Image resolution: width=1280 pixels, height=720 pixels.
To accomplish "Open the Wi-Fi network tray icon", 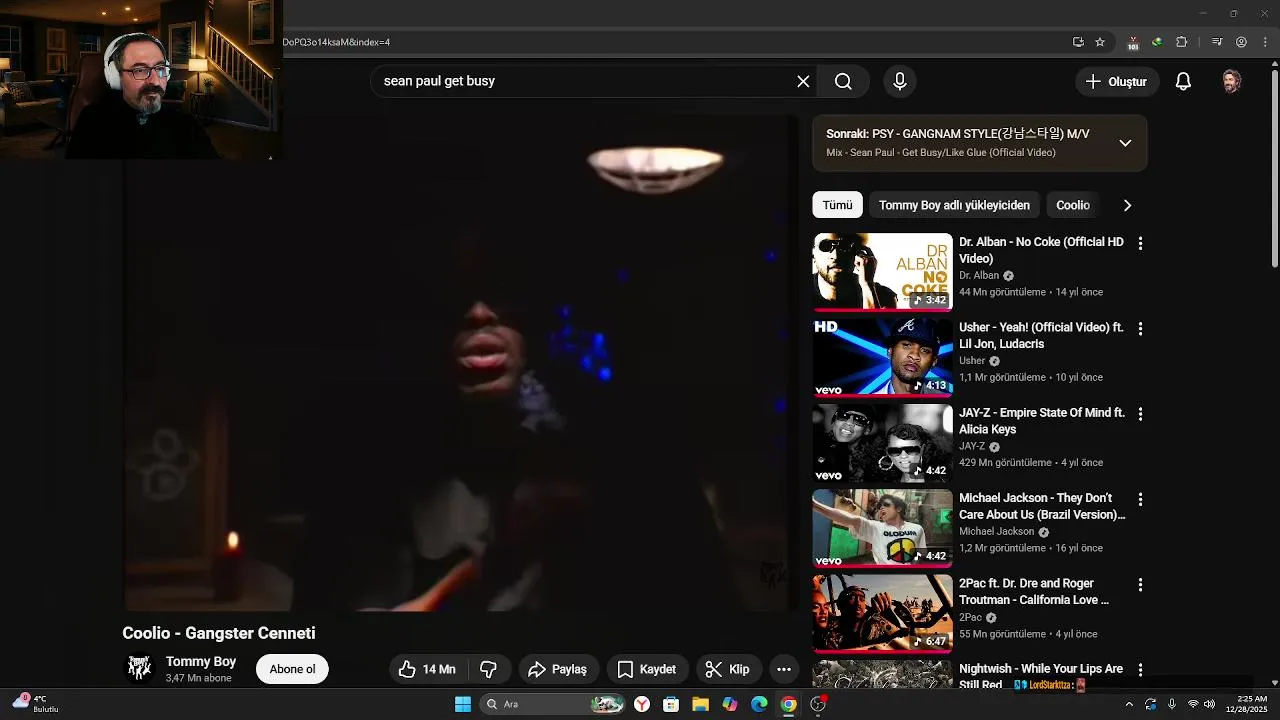I will tap(1193, 704).
